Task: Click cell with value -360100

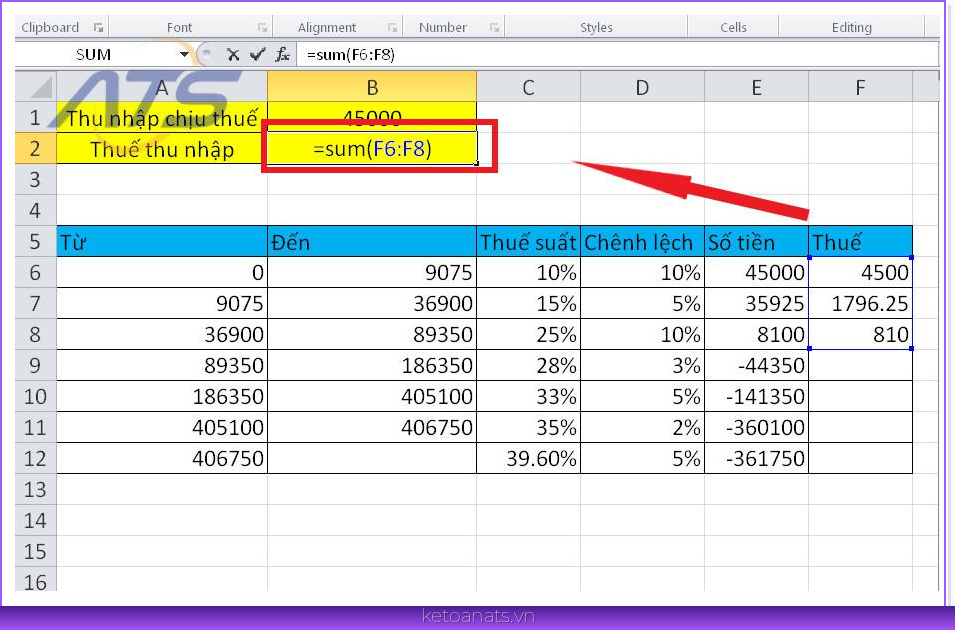Action: coord(756,428)
